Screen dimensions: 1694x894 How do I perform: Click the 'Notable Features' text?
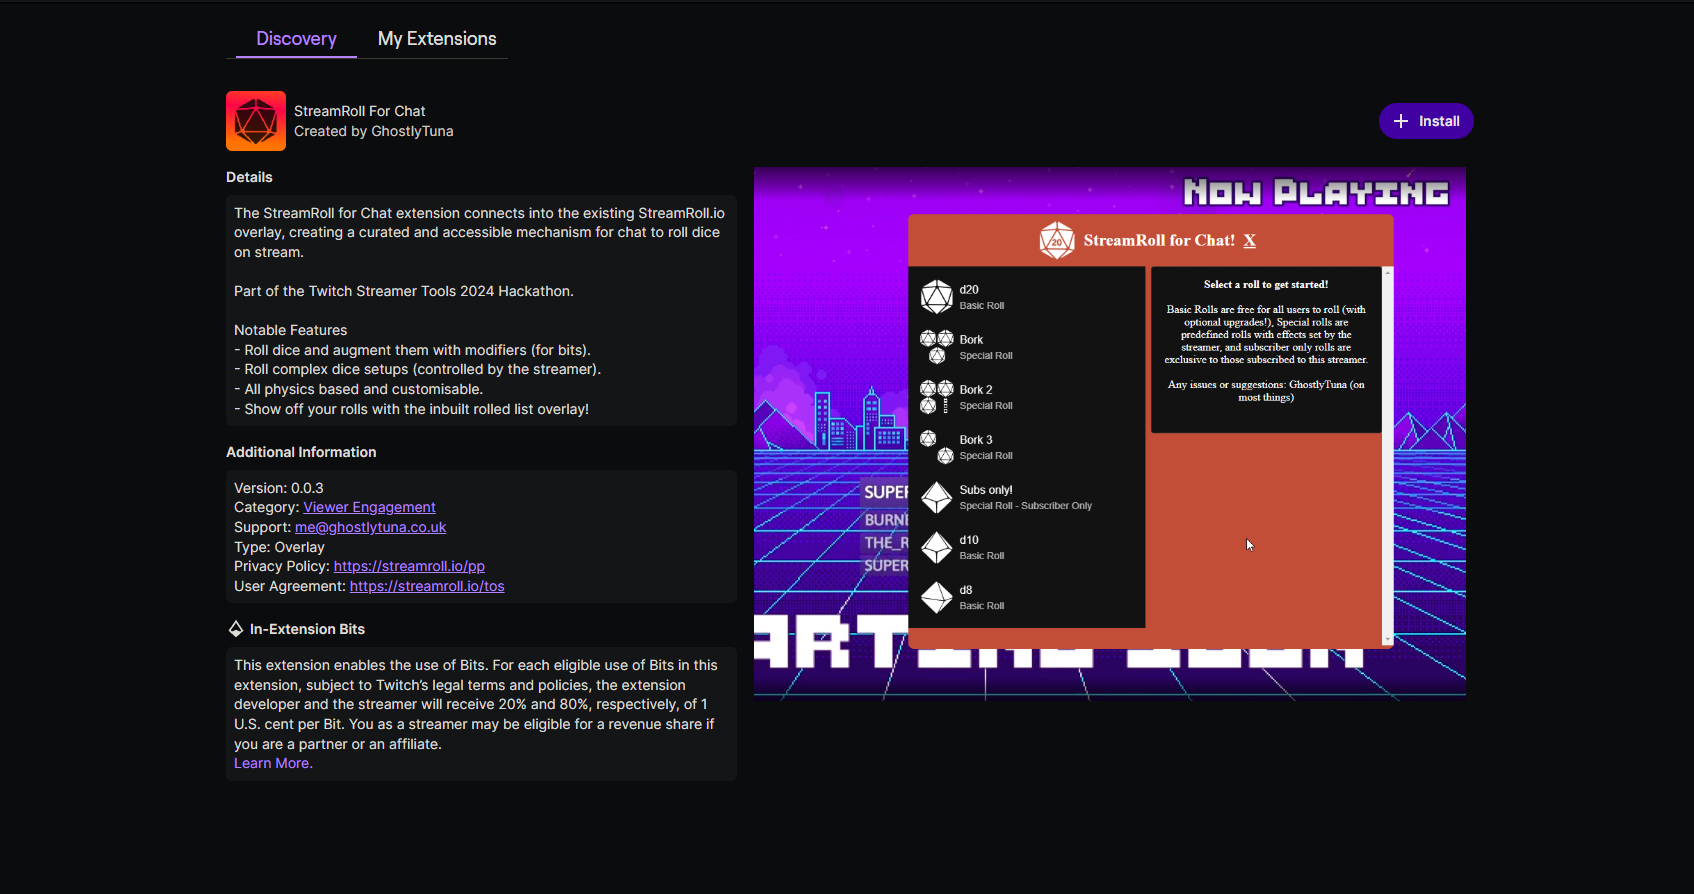291,330
